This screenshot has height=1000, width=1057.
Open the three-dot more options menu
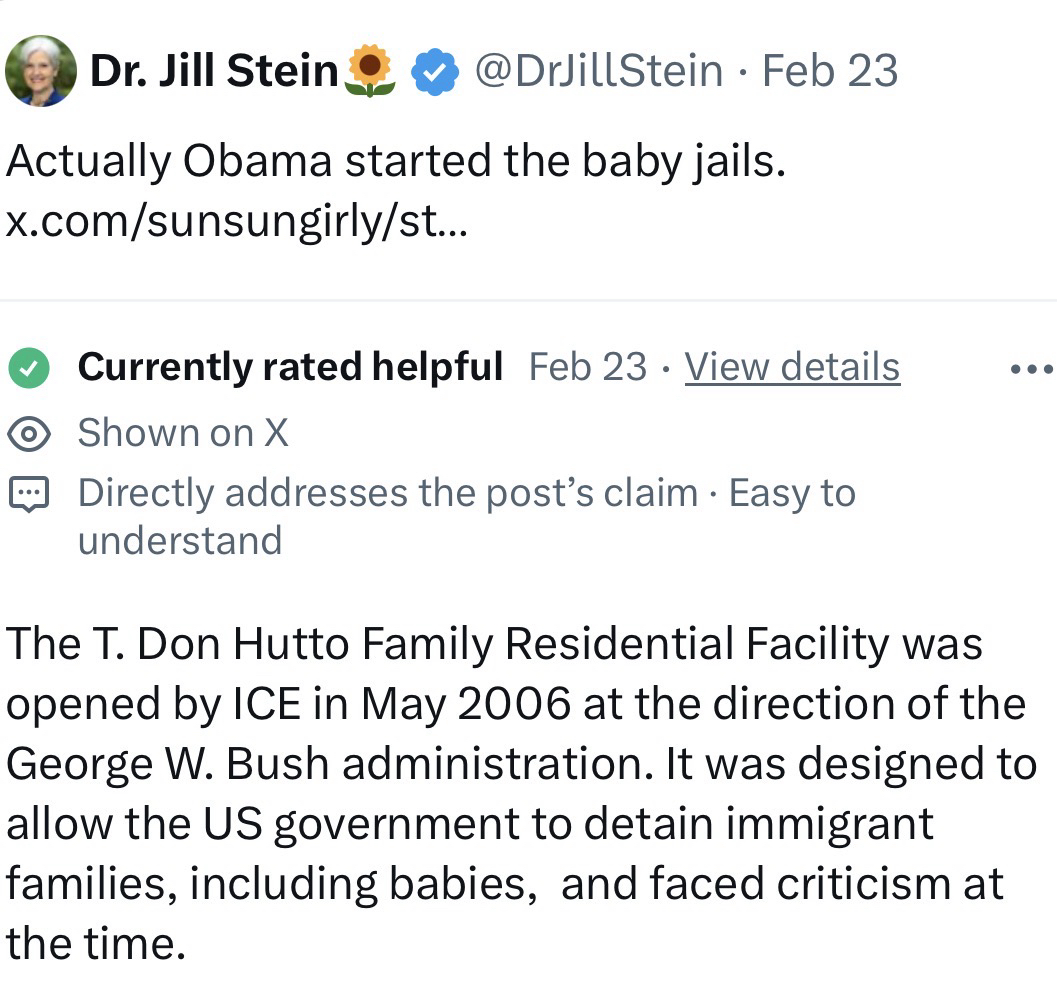(1031, 369)
